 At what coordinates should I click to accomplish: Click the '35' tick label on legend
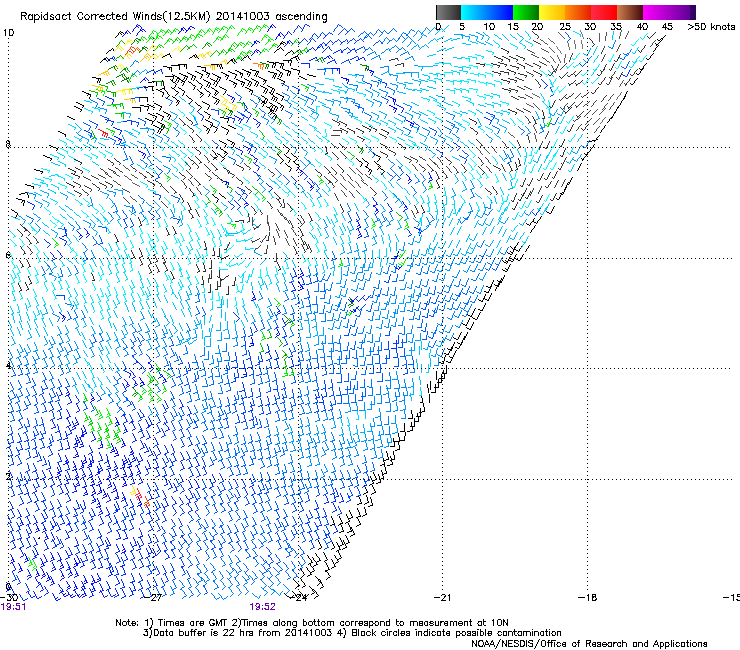click(616, 27)
